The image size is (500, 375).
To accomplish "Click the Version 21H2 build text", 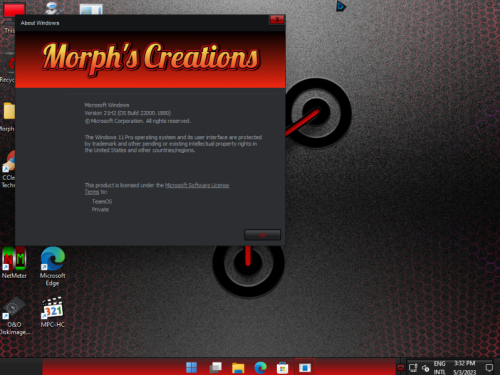I will pyautogui.click(x=128, y=113).
